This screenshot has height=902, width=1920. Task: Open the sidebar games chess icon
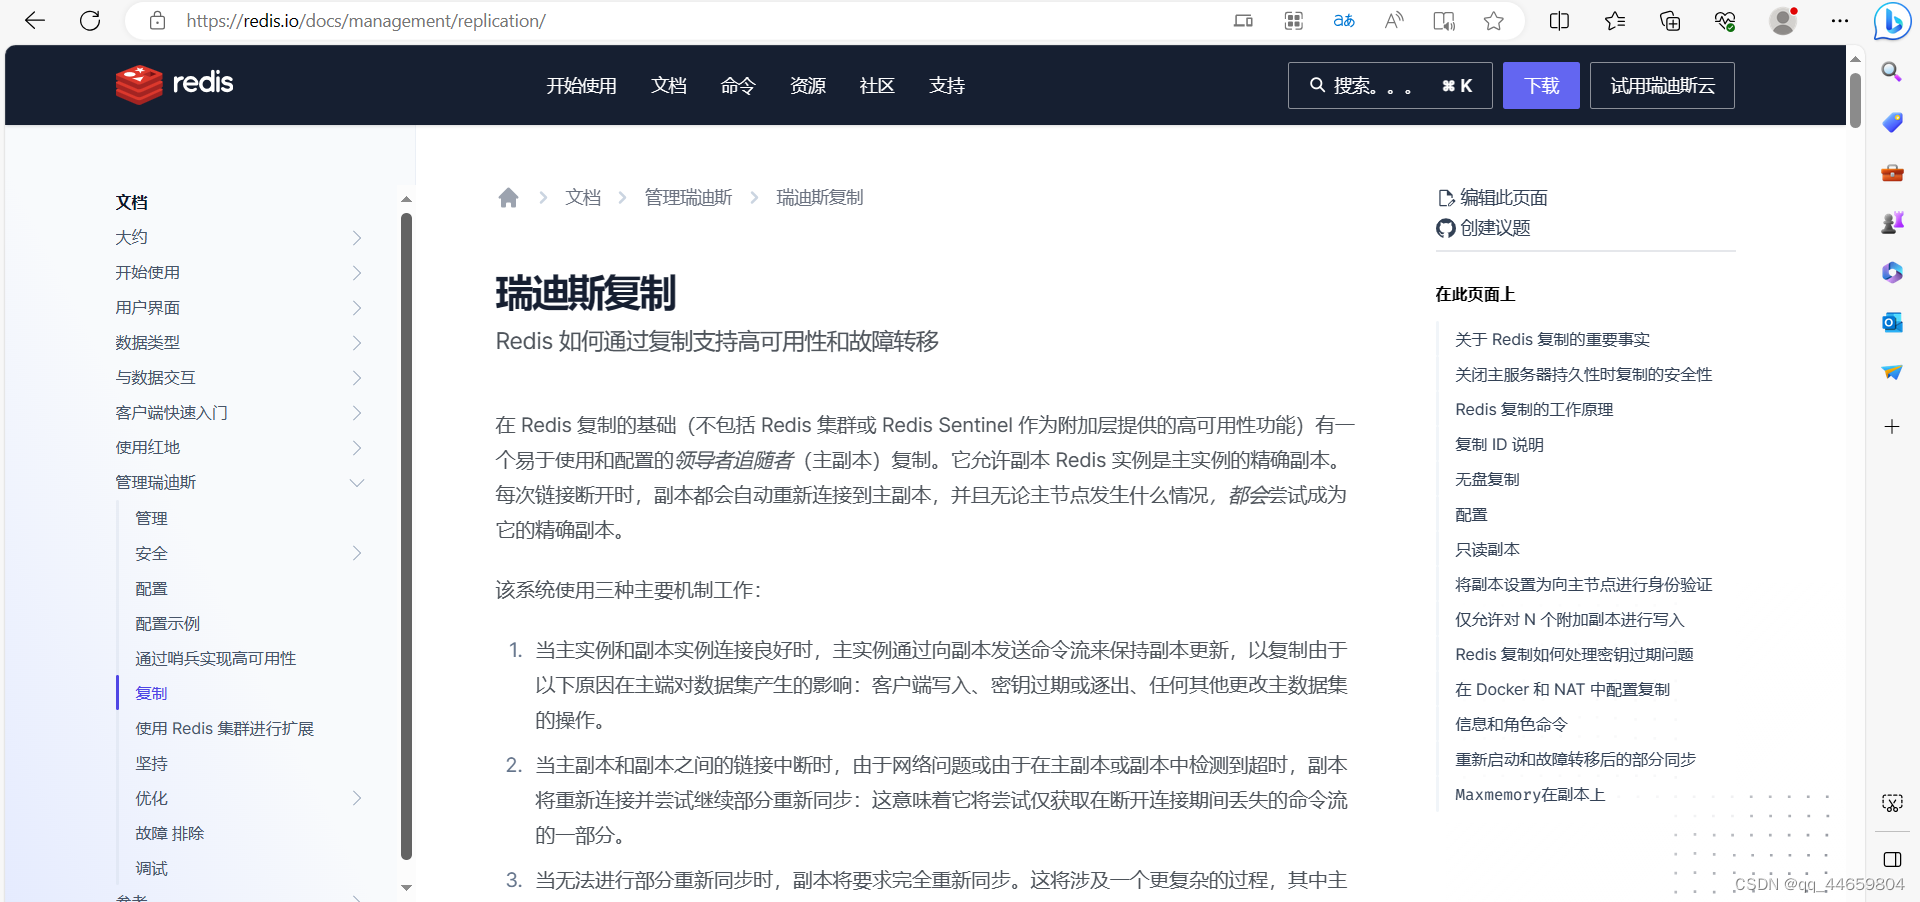click(x=1892, y=222)
